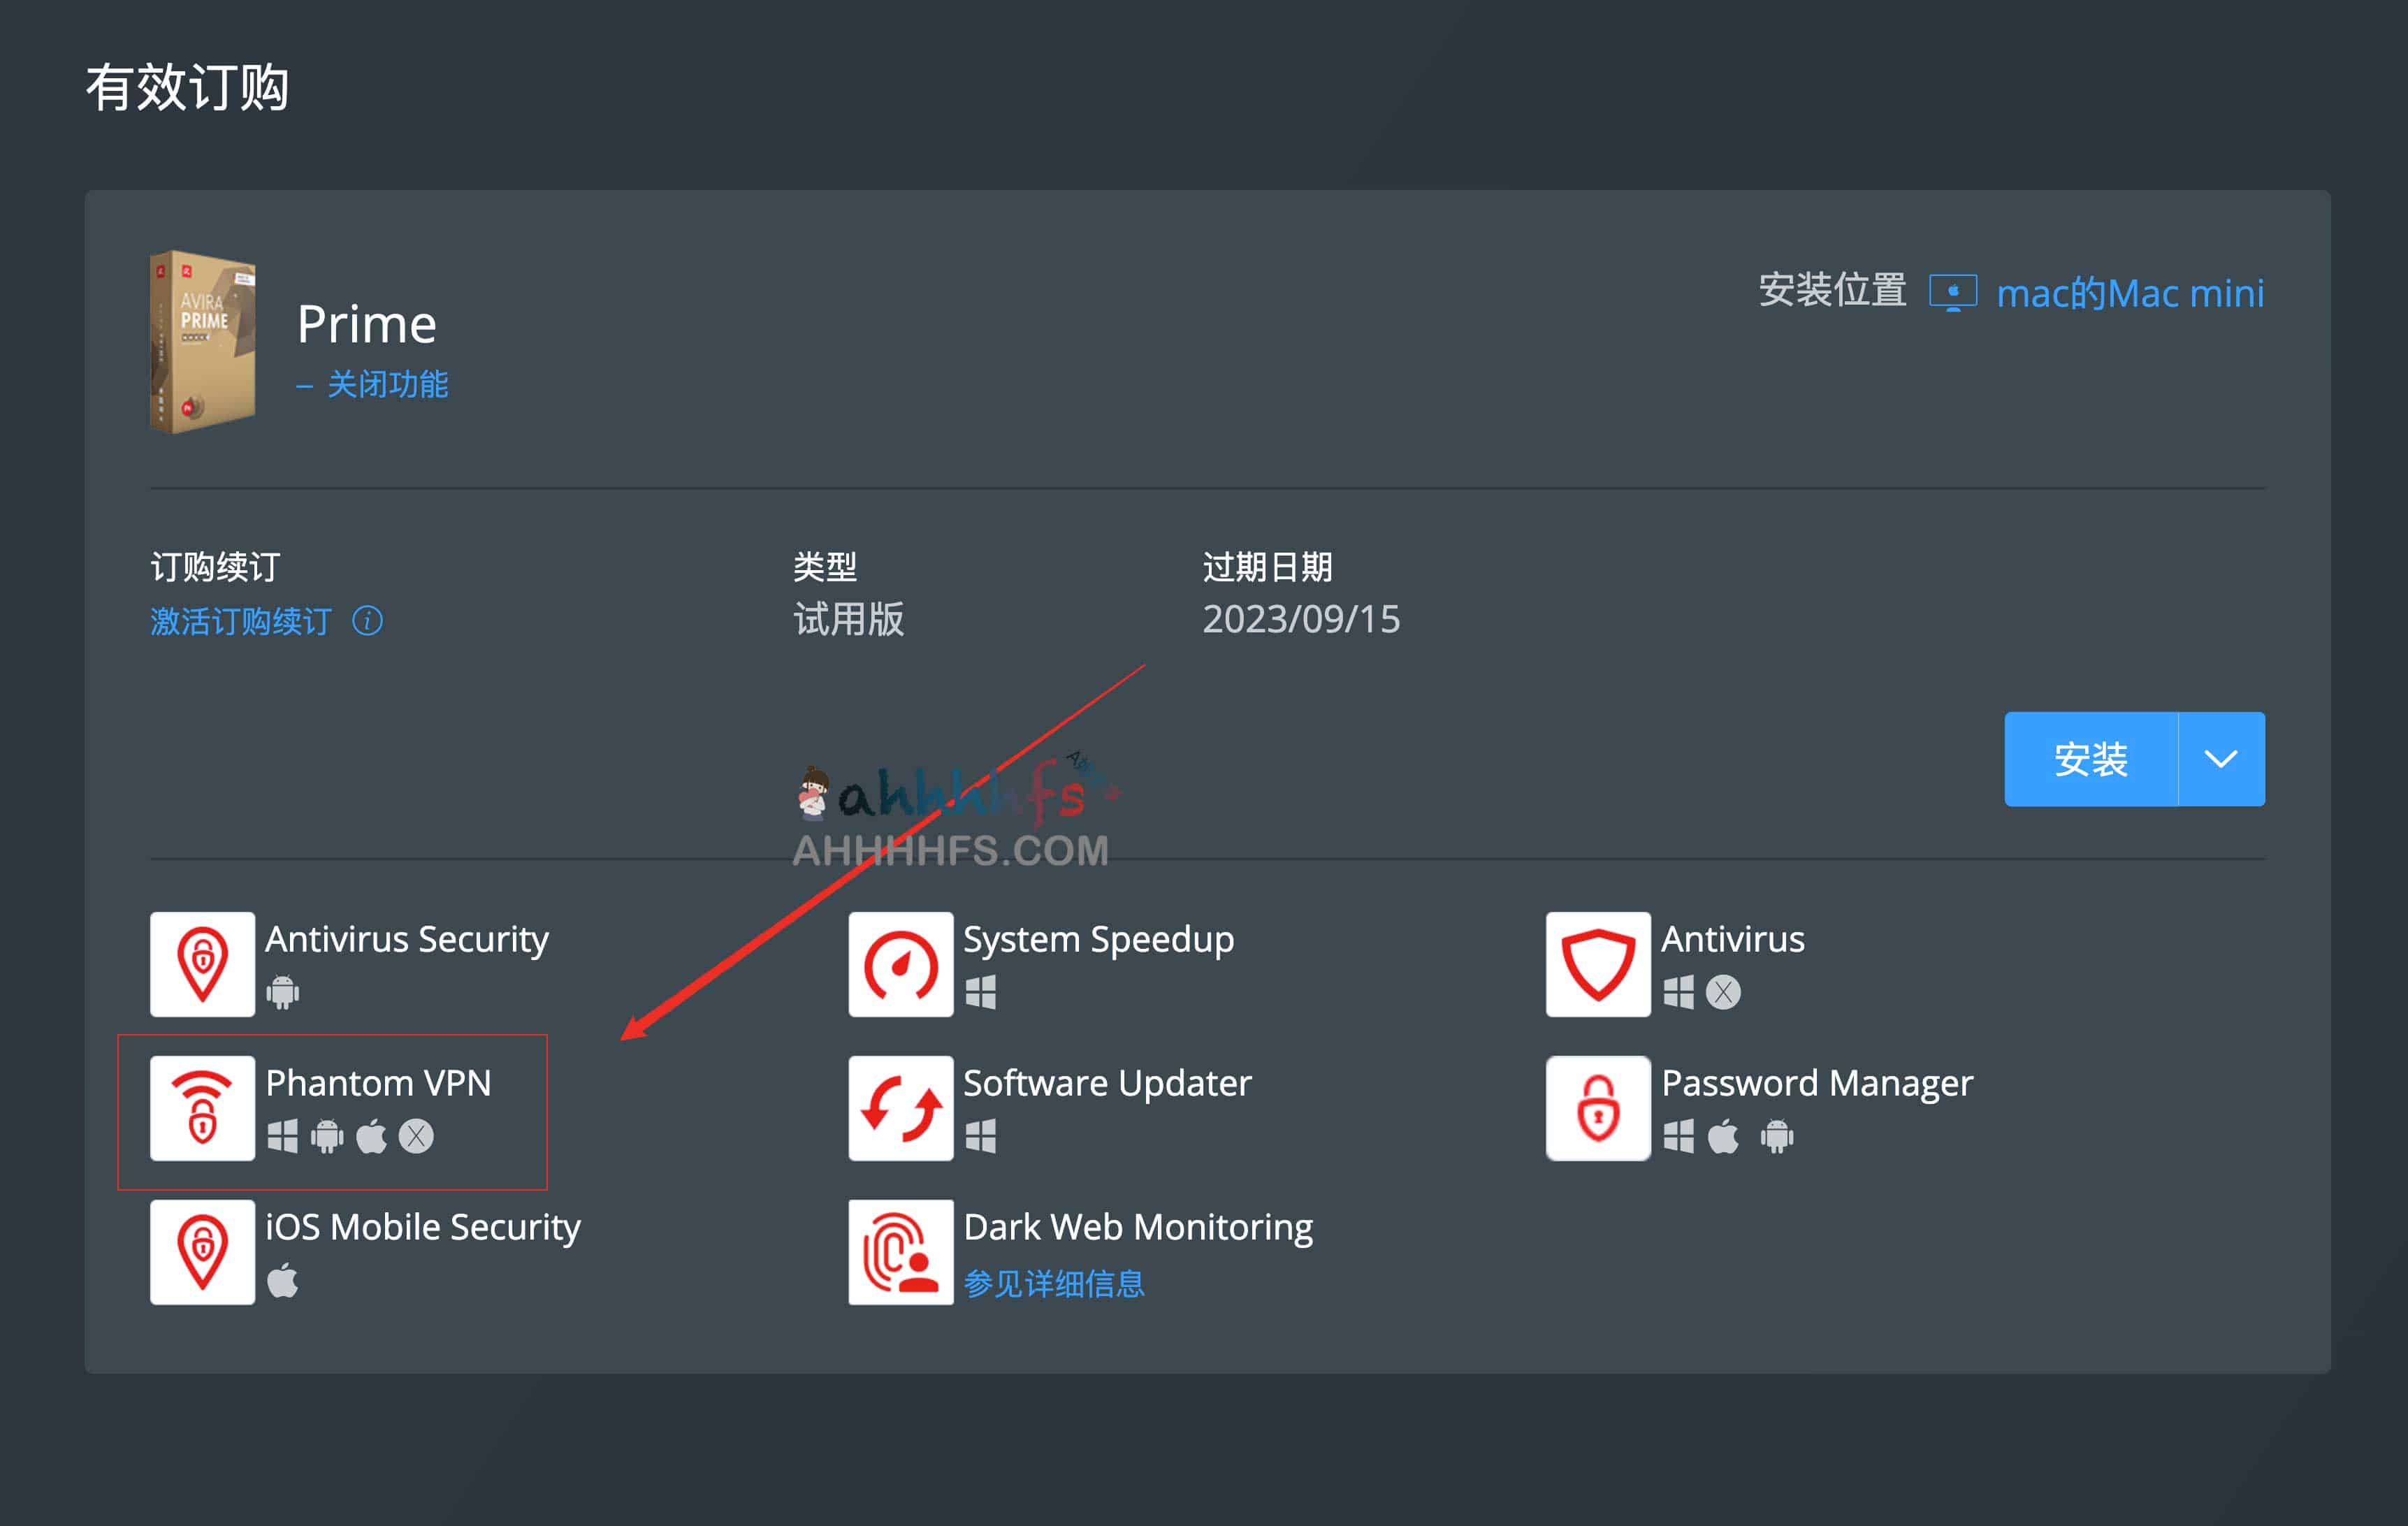The height and width of the screenshot is (1526, 2408).
Task: Click the X platform icon under Antivirus
Action: (1724, 993)
